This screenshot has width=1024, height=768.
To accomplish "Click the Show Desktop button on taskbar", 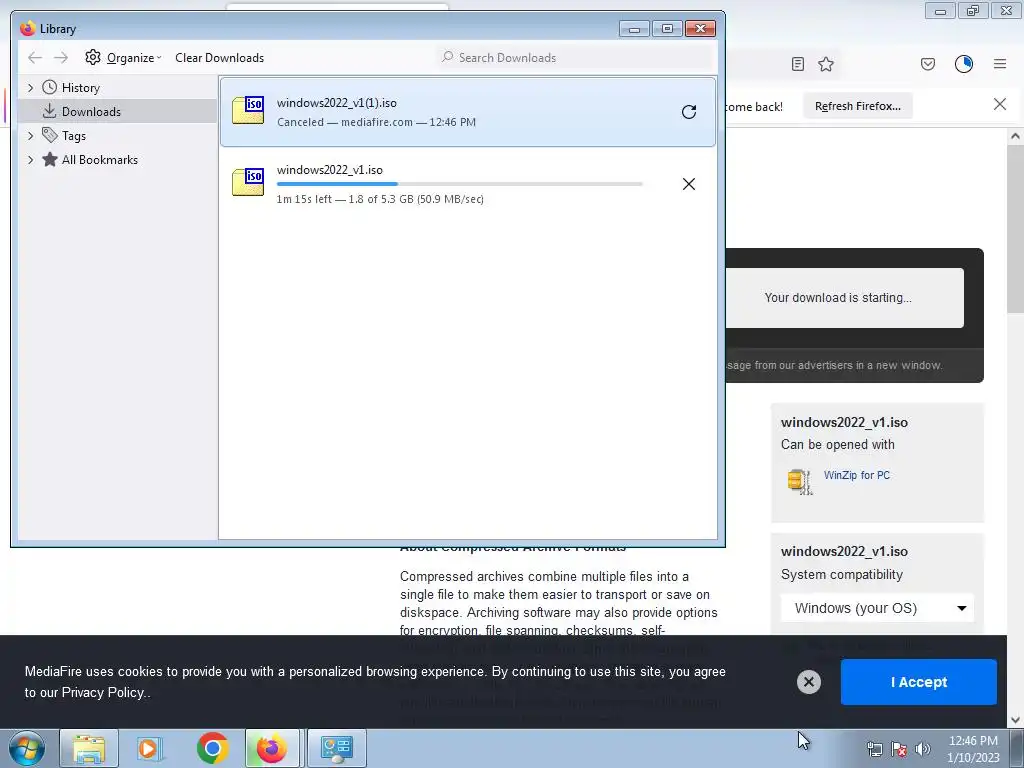I will [1016, 748].
